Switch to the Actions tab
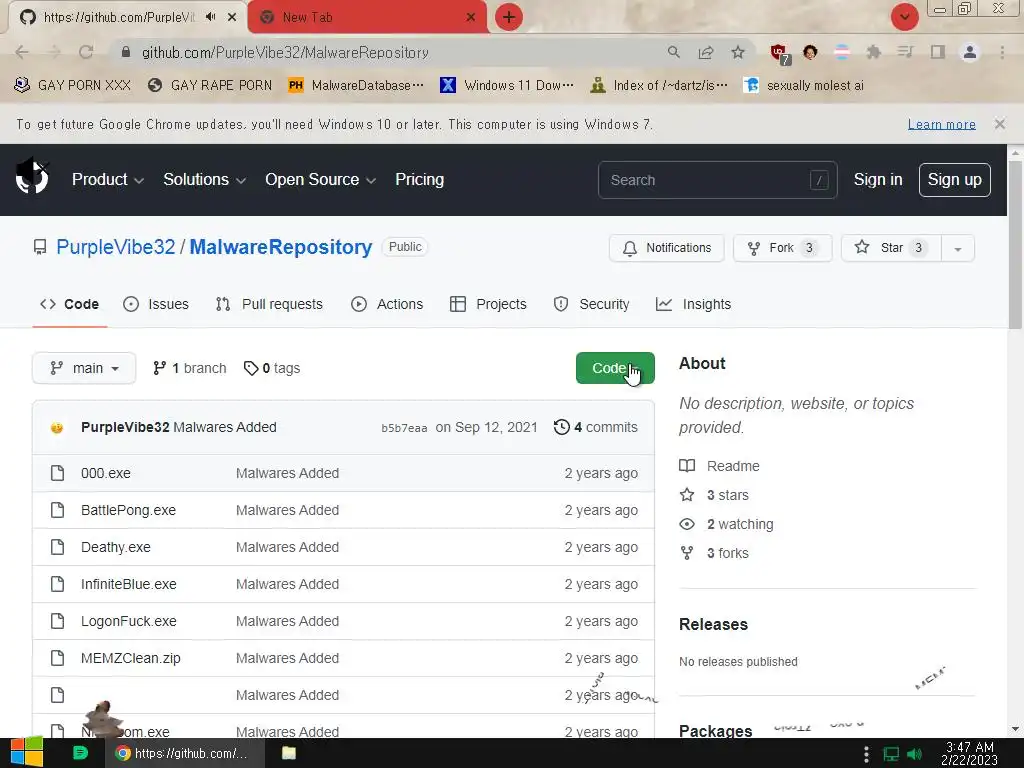Image resolution: width=1024 pixels, height=768 pixels. [387, 304]
